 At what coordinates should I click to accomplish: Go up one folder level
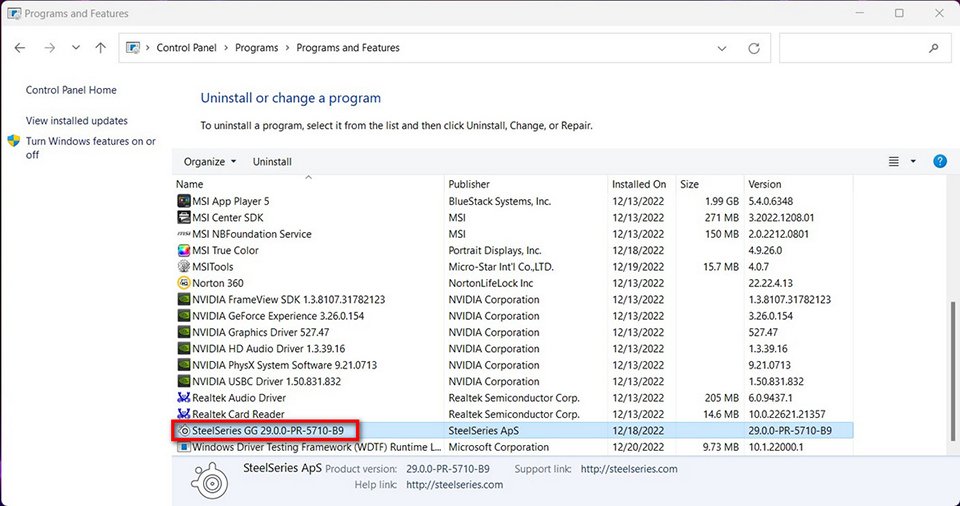click(100, 48)
